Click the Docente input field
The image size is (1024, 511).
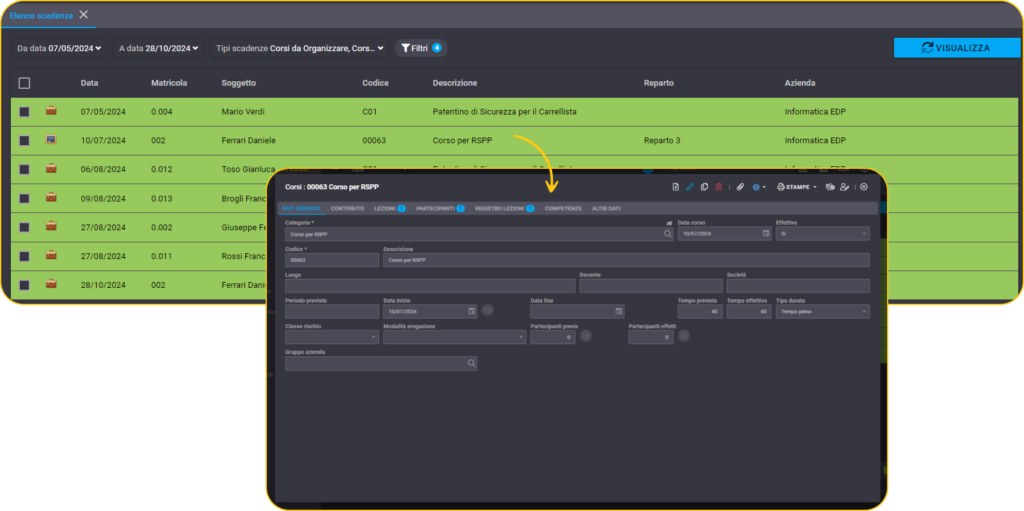point(651,286)
